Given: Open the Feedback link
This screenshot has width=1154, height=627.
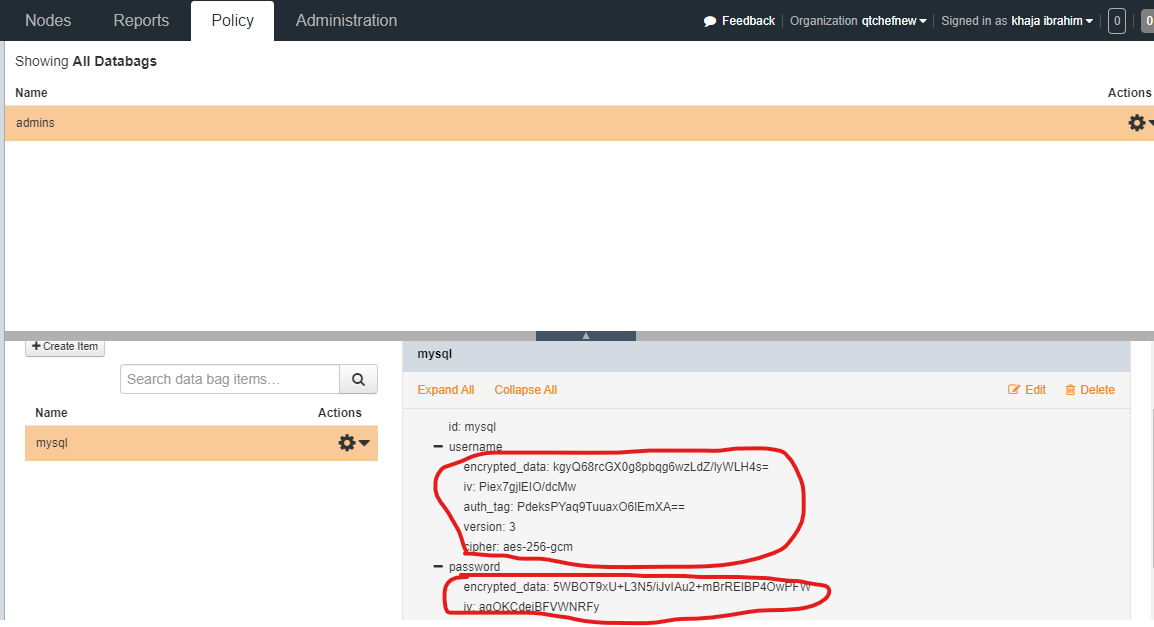Looking at the screenshot, I should click(x=748, y=21).
